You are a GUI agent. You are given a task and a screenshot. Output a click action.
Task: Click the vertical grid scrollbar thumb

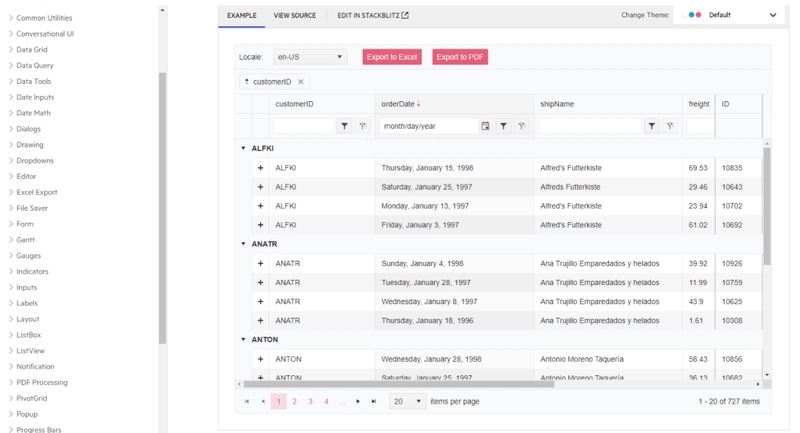(767, 206)
